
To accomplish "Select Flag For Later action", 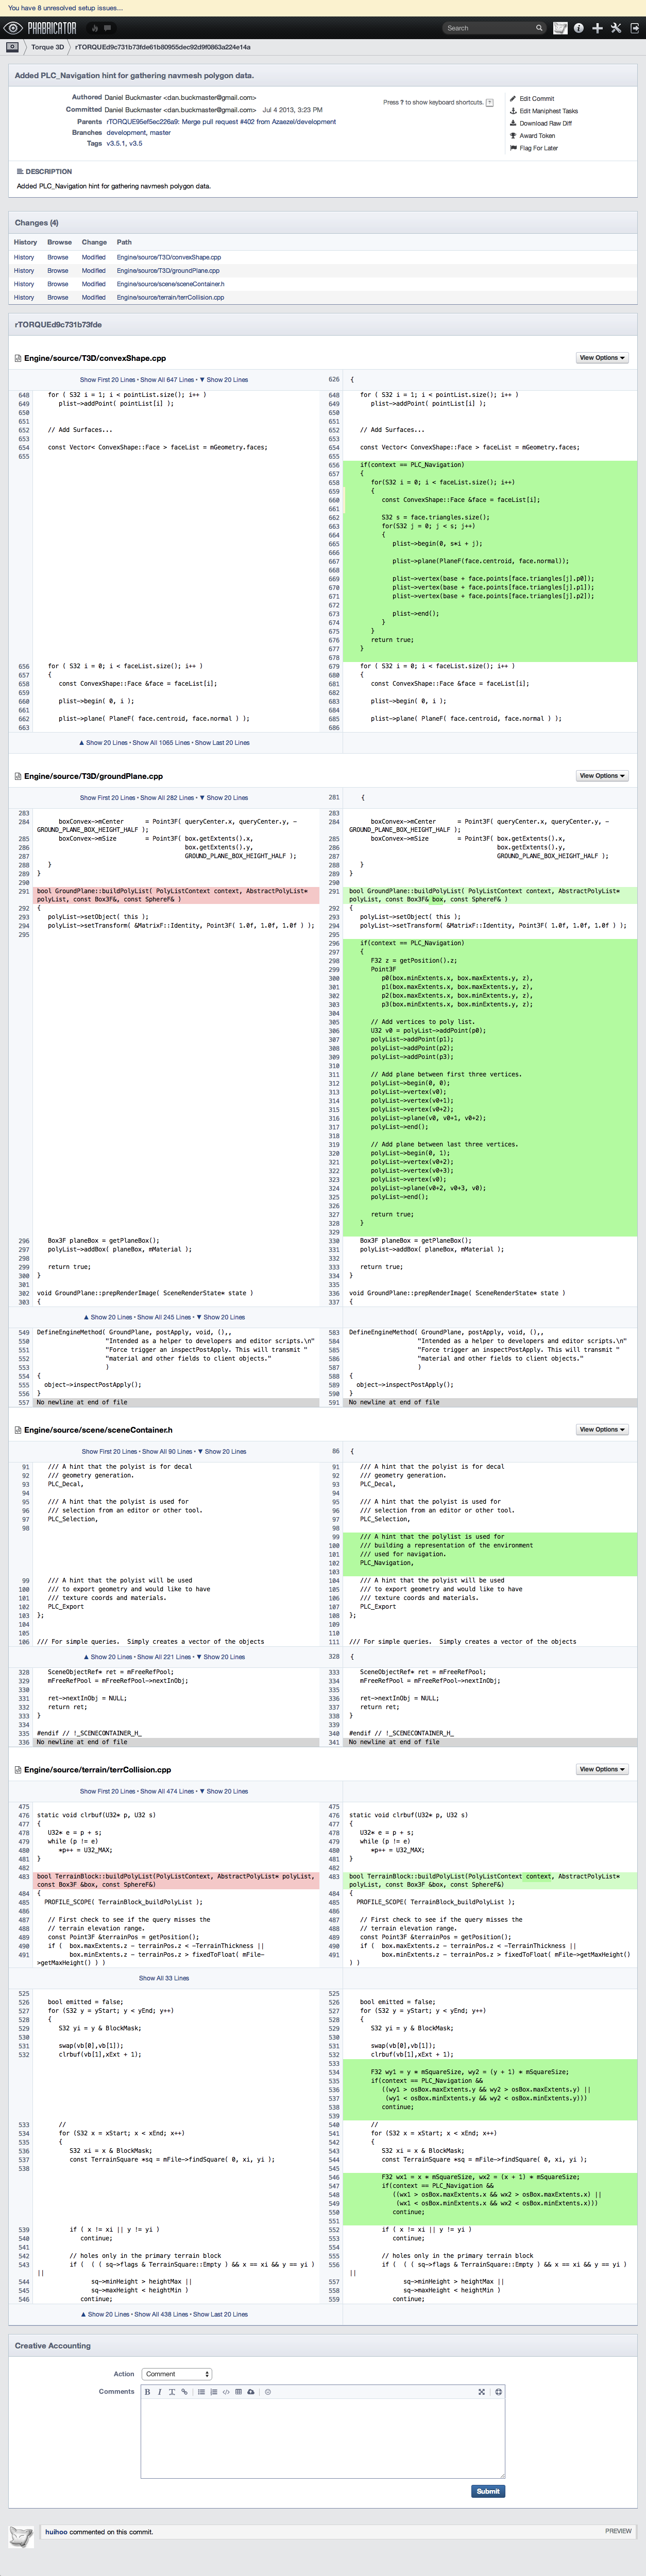I will point(538,148).
